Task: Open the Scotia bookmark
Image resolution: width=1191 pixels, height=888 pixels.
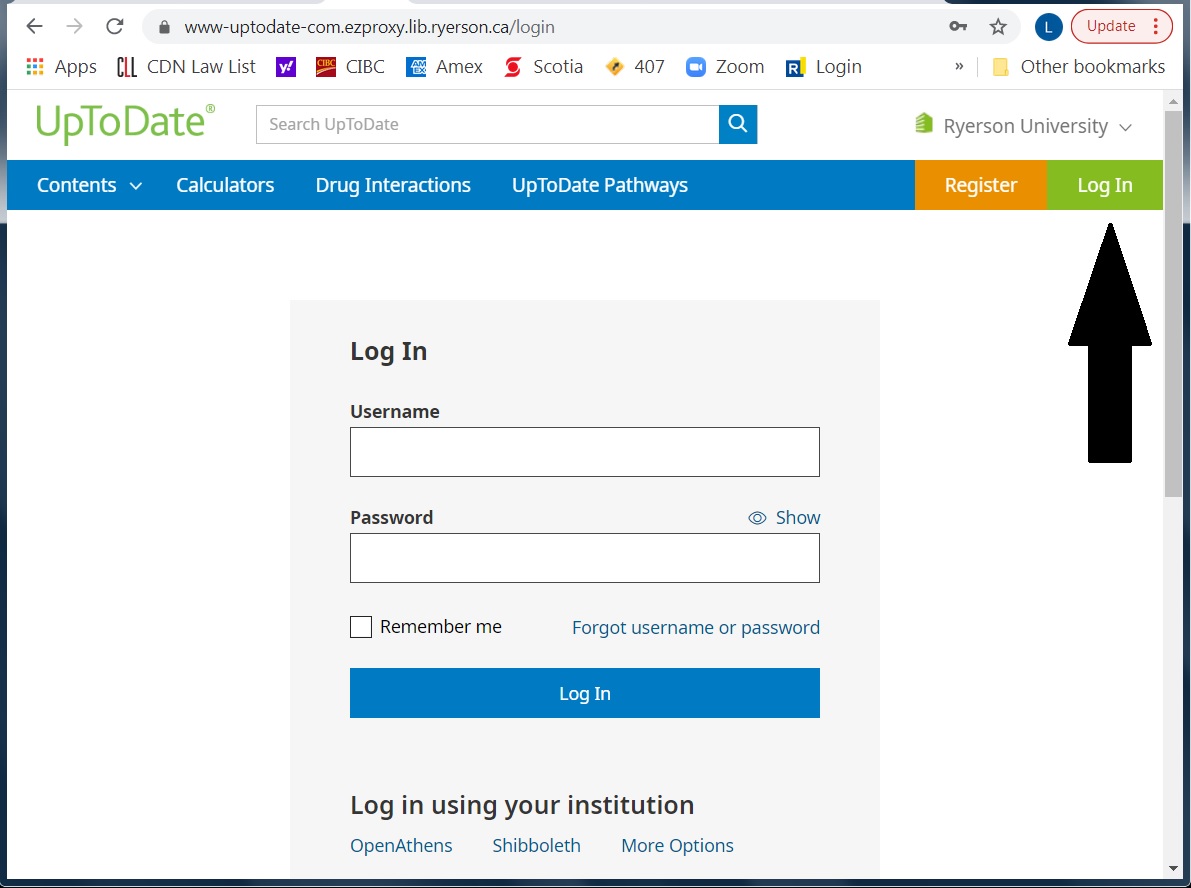Action: pos(544,67)
